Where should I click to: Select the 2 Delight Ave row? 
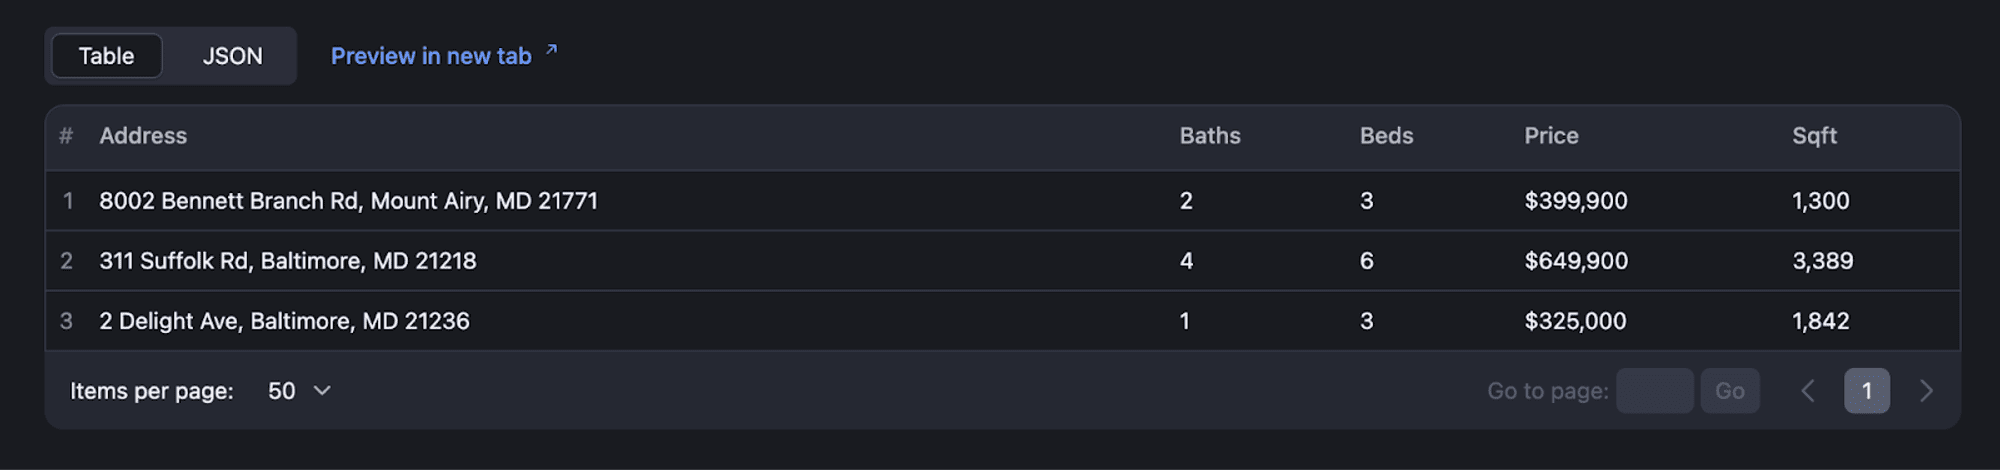[x=284, y=321]
